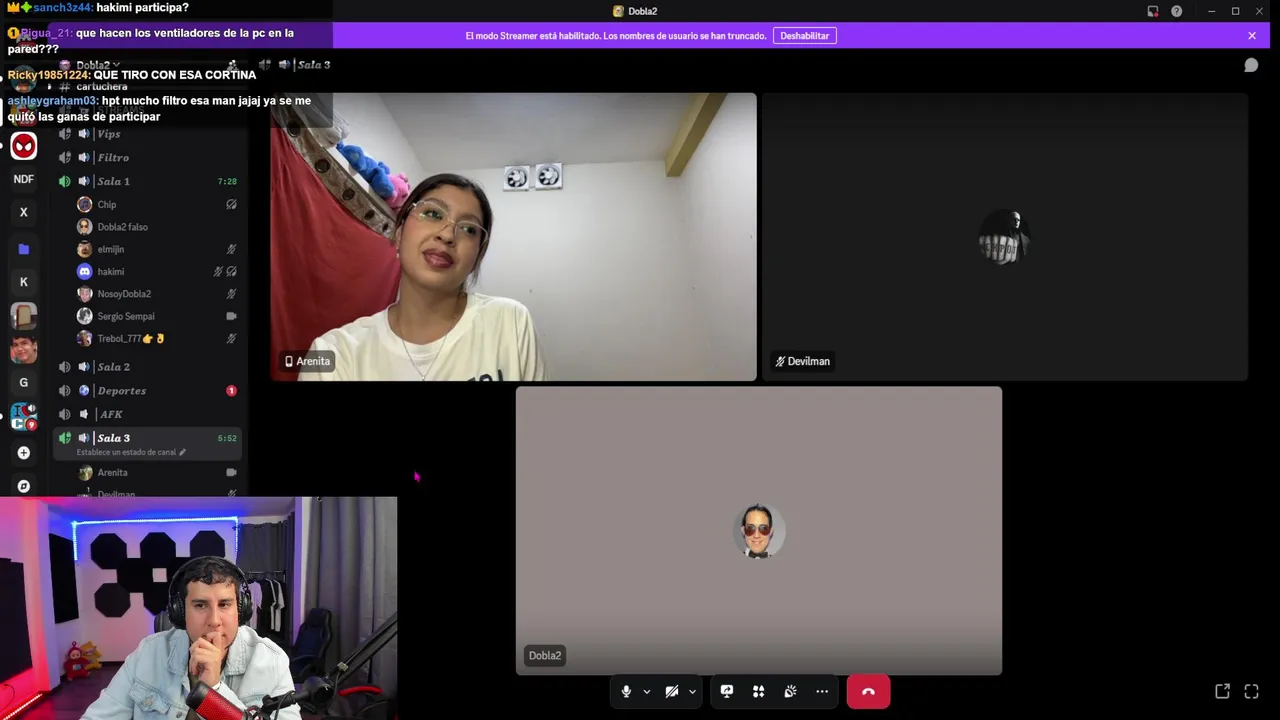Click Sergio Sempai's camera icon
The height and width of the screenshot is (720, 1280).
tap(231, 316)
